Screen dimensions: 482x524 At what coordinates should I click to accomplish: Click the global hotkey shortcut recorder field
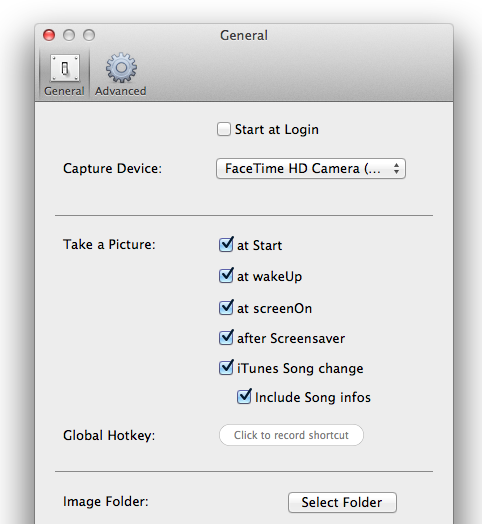click(291, 435)
